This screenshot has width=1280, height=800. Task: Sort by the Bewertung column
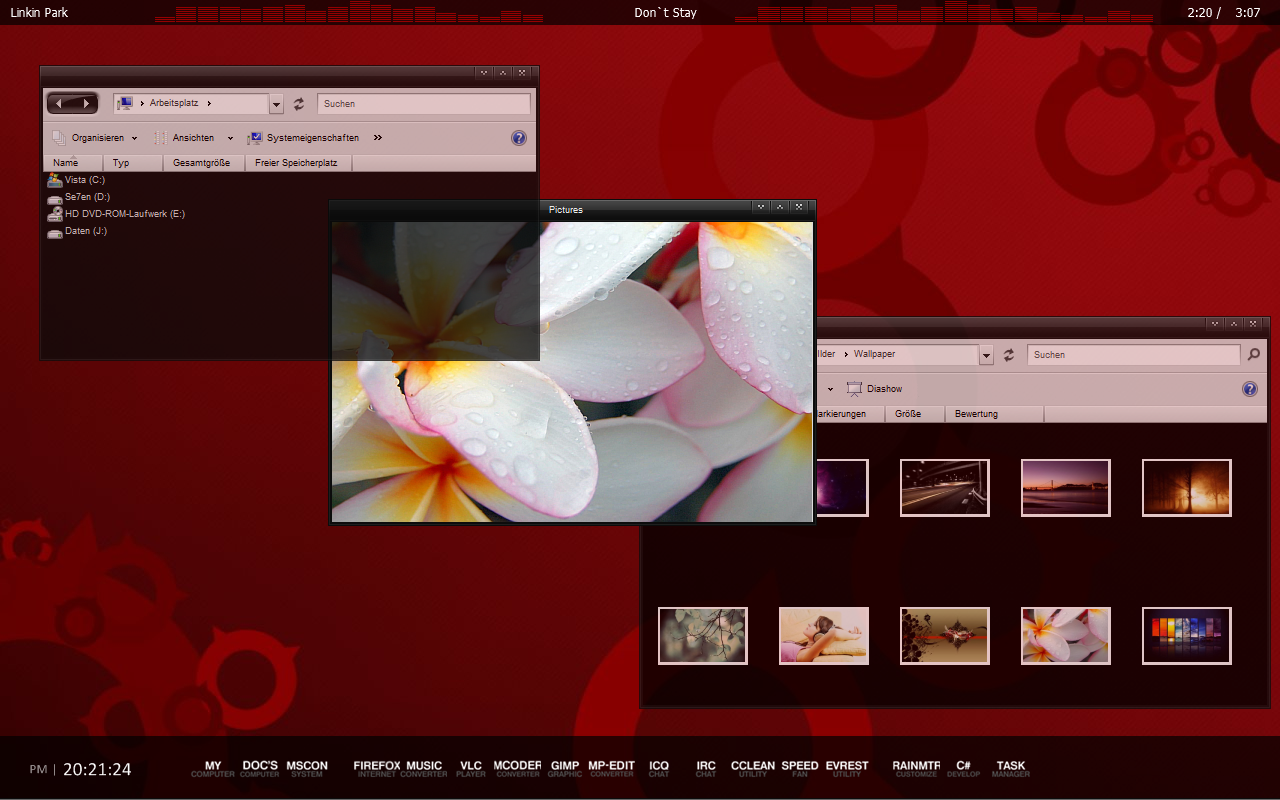point(994,414)
